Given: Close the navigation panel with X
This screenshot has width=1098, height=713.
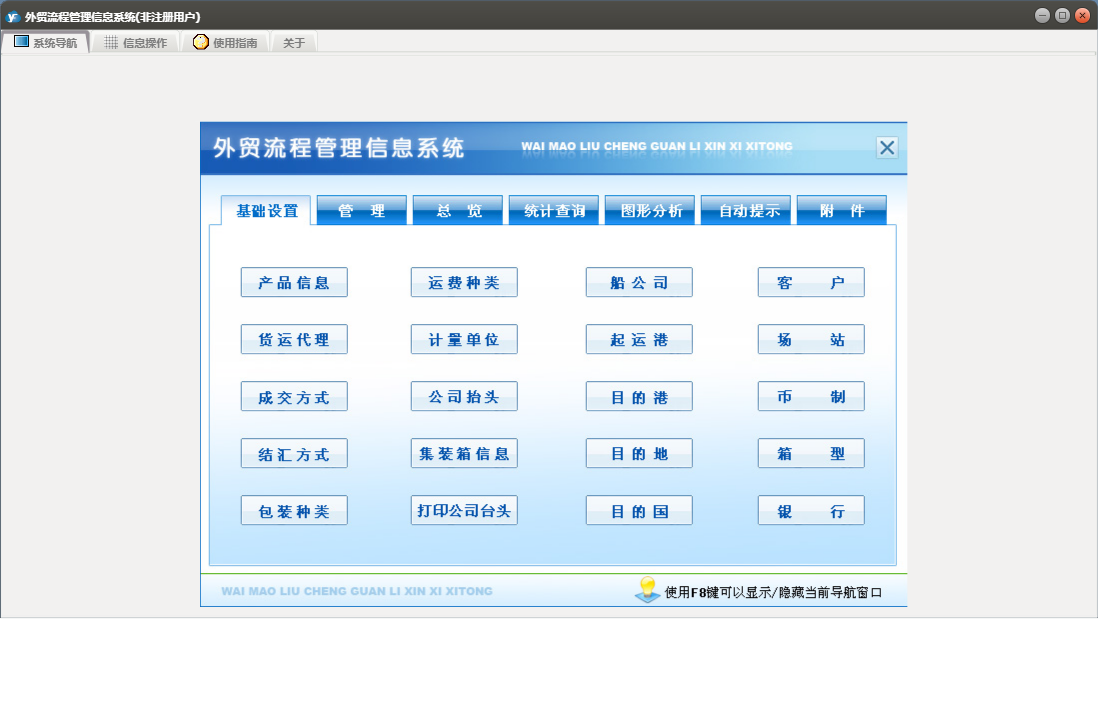Looking at the screenshot, I should click(x=887, y=148).
